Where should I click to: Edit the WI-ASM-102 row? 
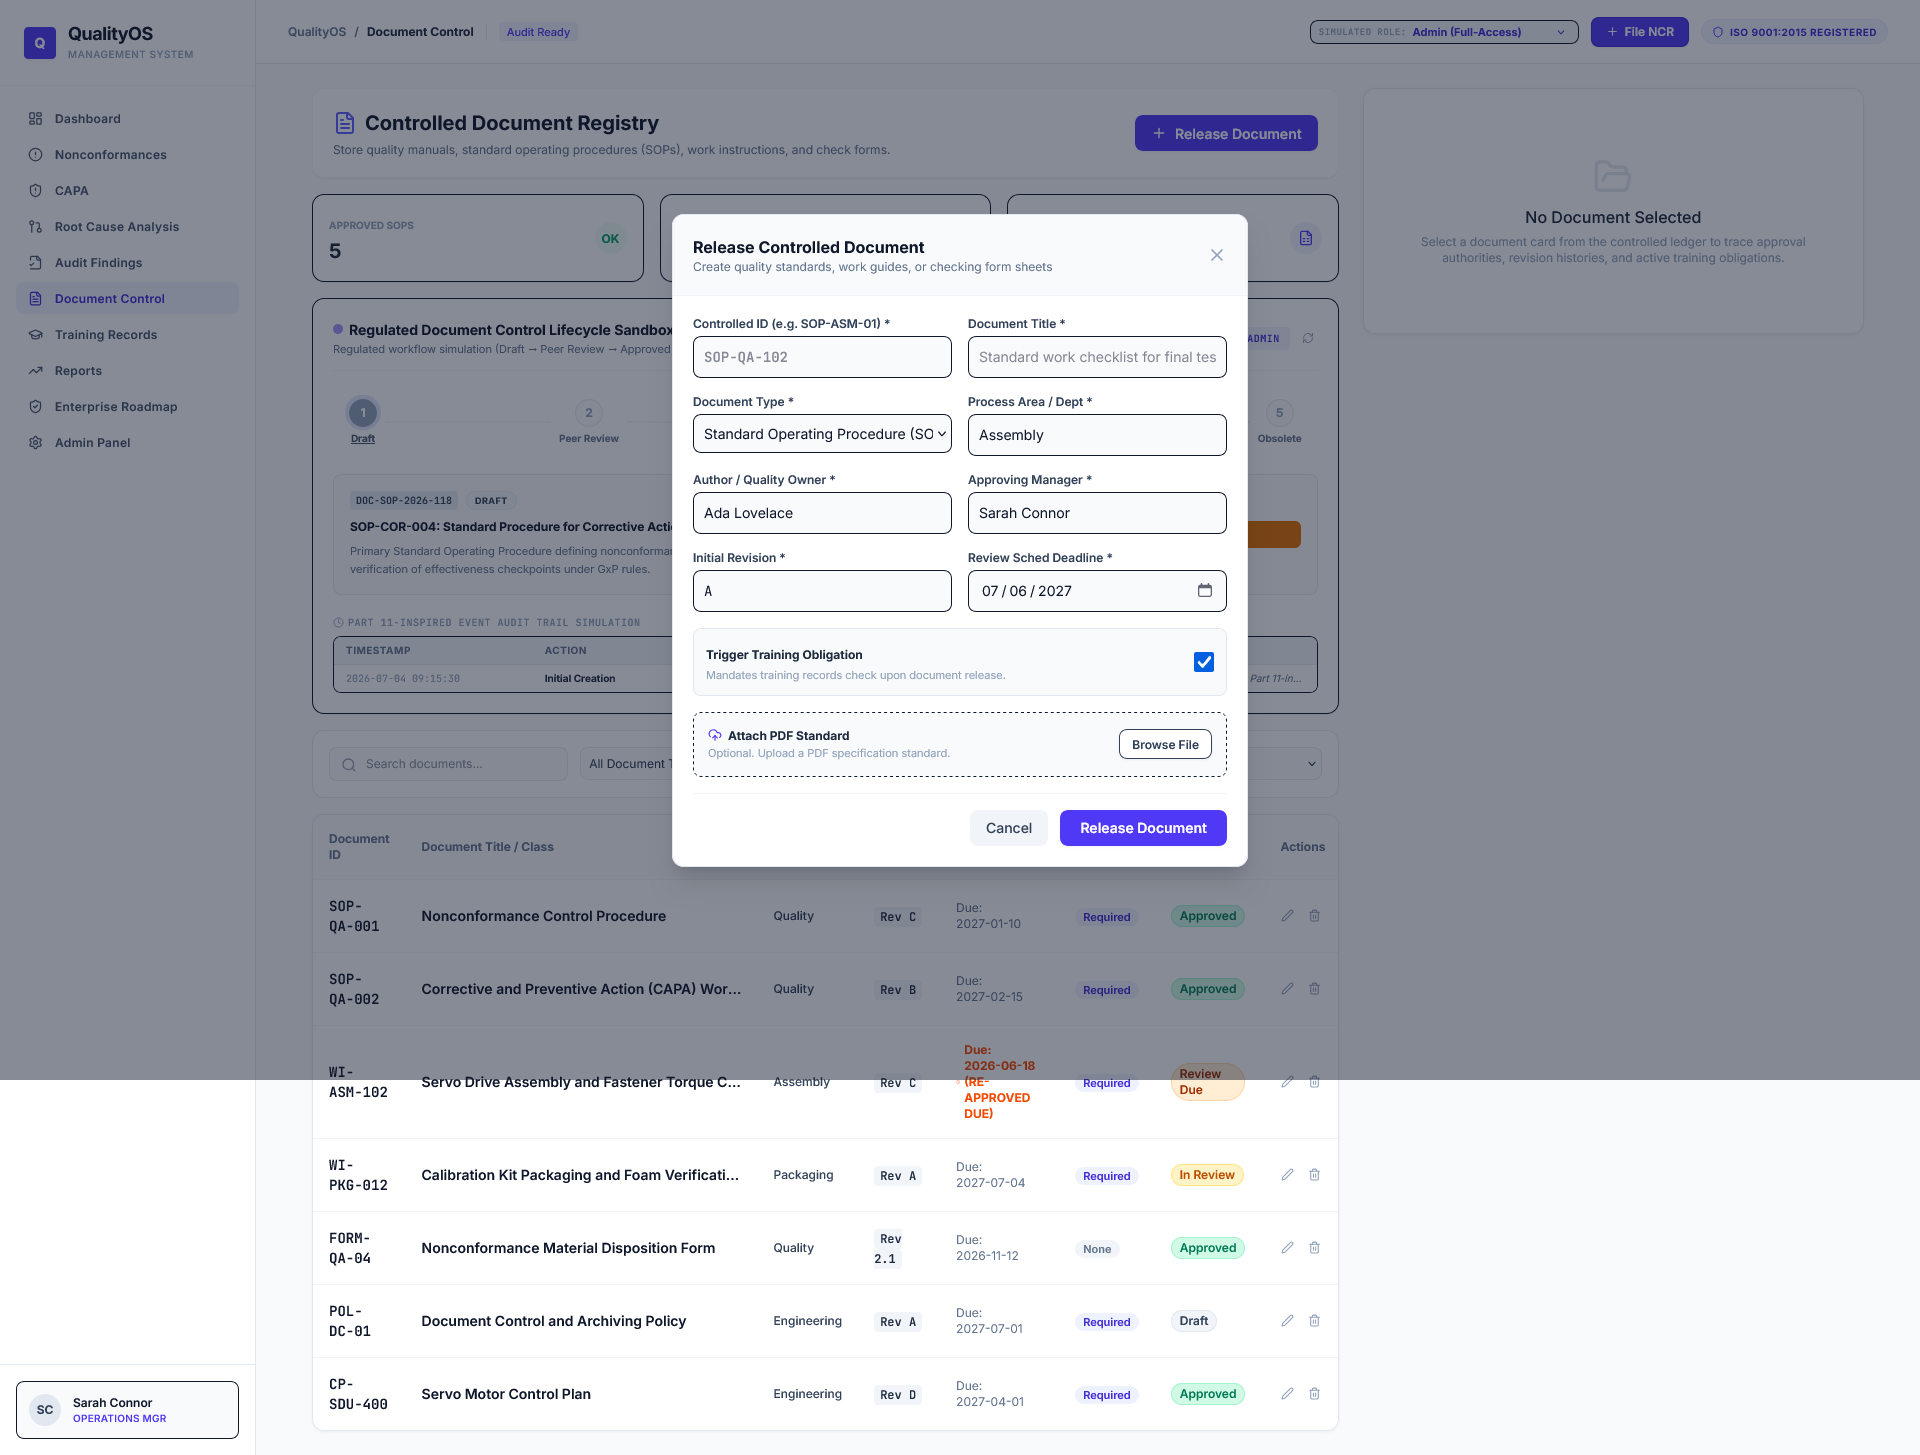tap(1288, 1082)
